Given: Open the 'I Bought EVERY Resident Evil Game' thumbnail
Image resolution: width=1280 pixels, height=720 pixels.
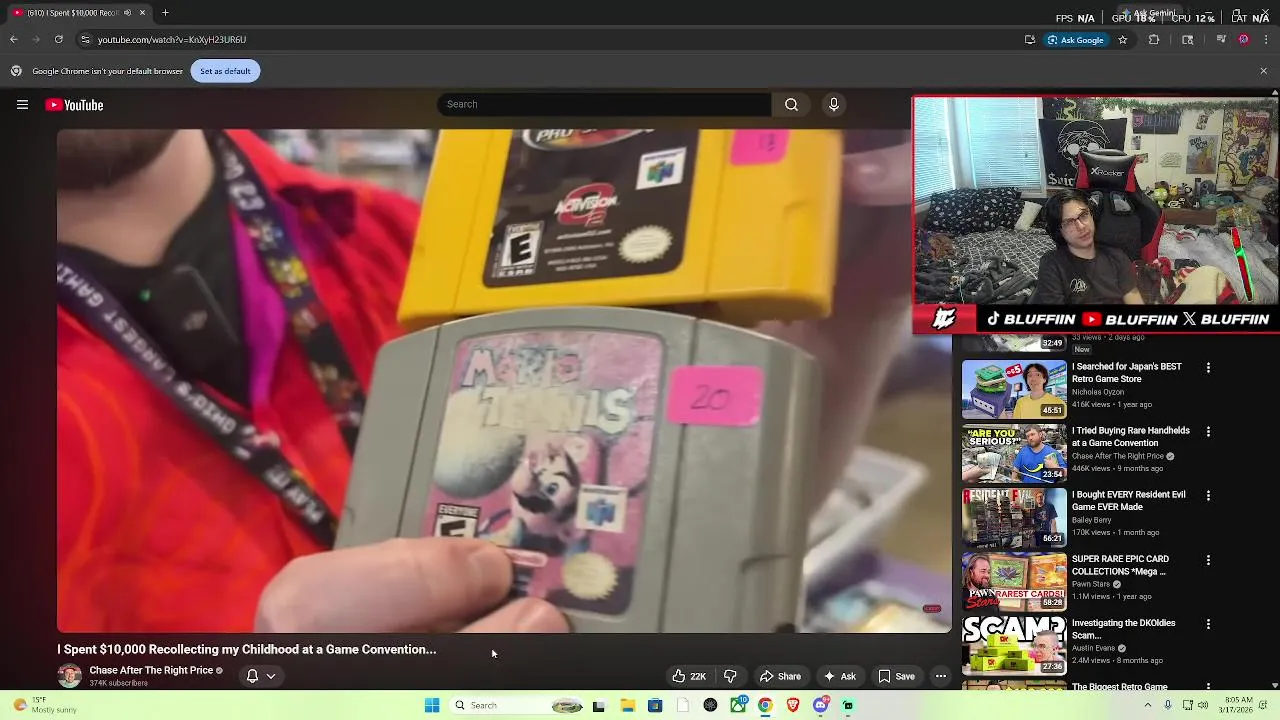Looking at the screenshot, I should coord(1014,517).
